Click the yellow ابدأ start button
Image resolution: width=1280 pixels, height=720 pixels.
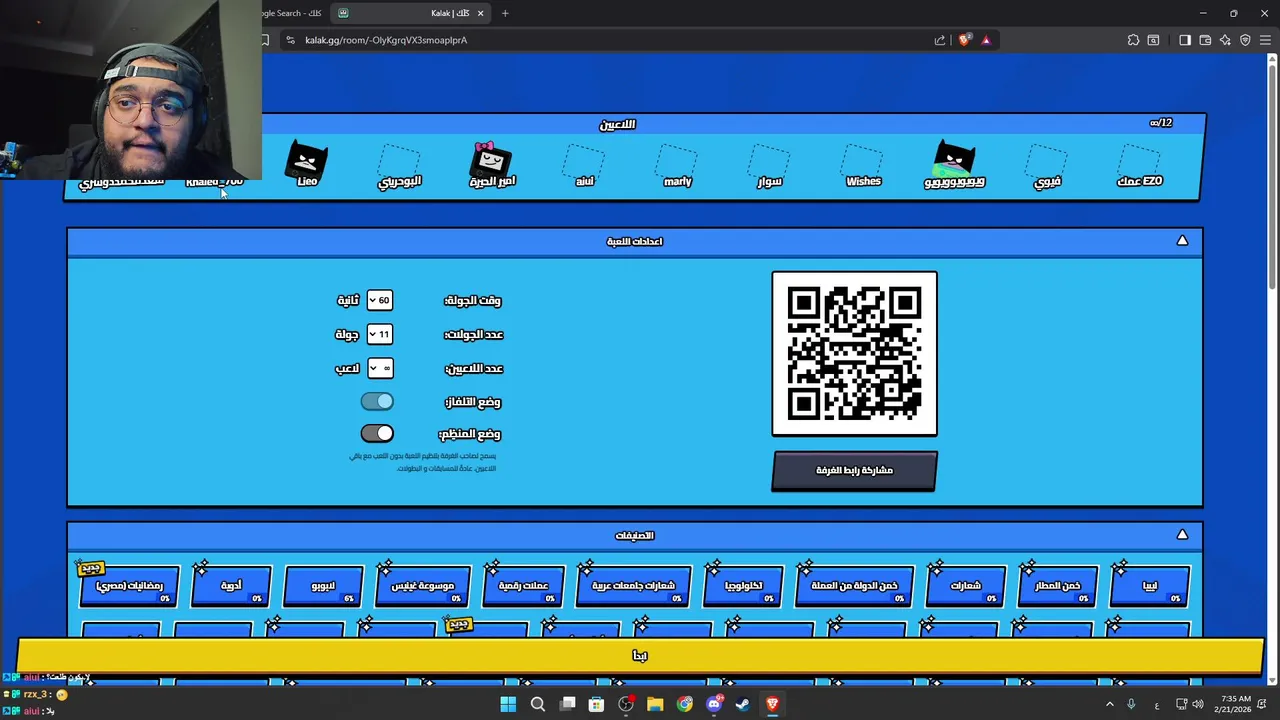[640, 655]
